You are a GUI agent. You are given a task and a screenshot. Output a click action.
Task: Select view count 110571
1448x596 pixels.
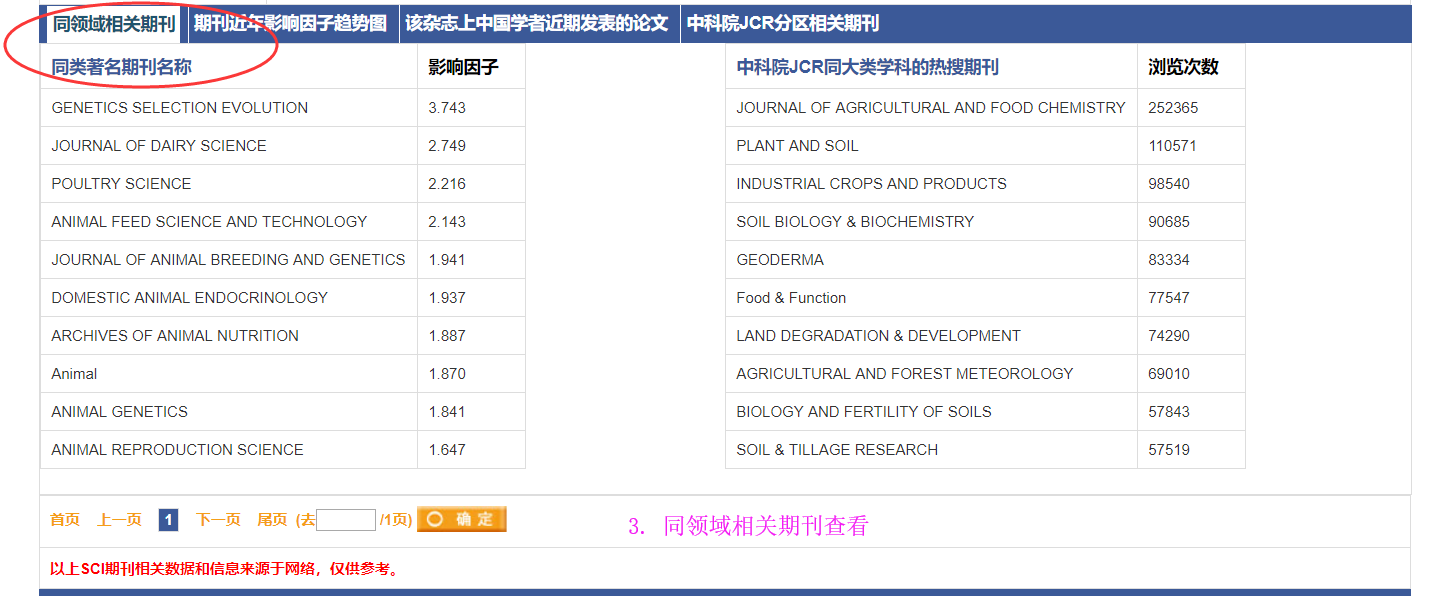pos(1173,146)
